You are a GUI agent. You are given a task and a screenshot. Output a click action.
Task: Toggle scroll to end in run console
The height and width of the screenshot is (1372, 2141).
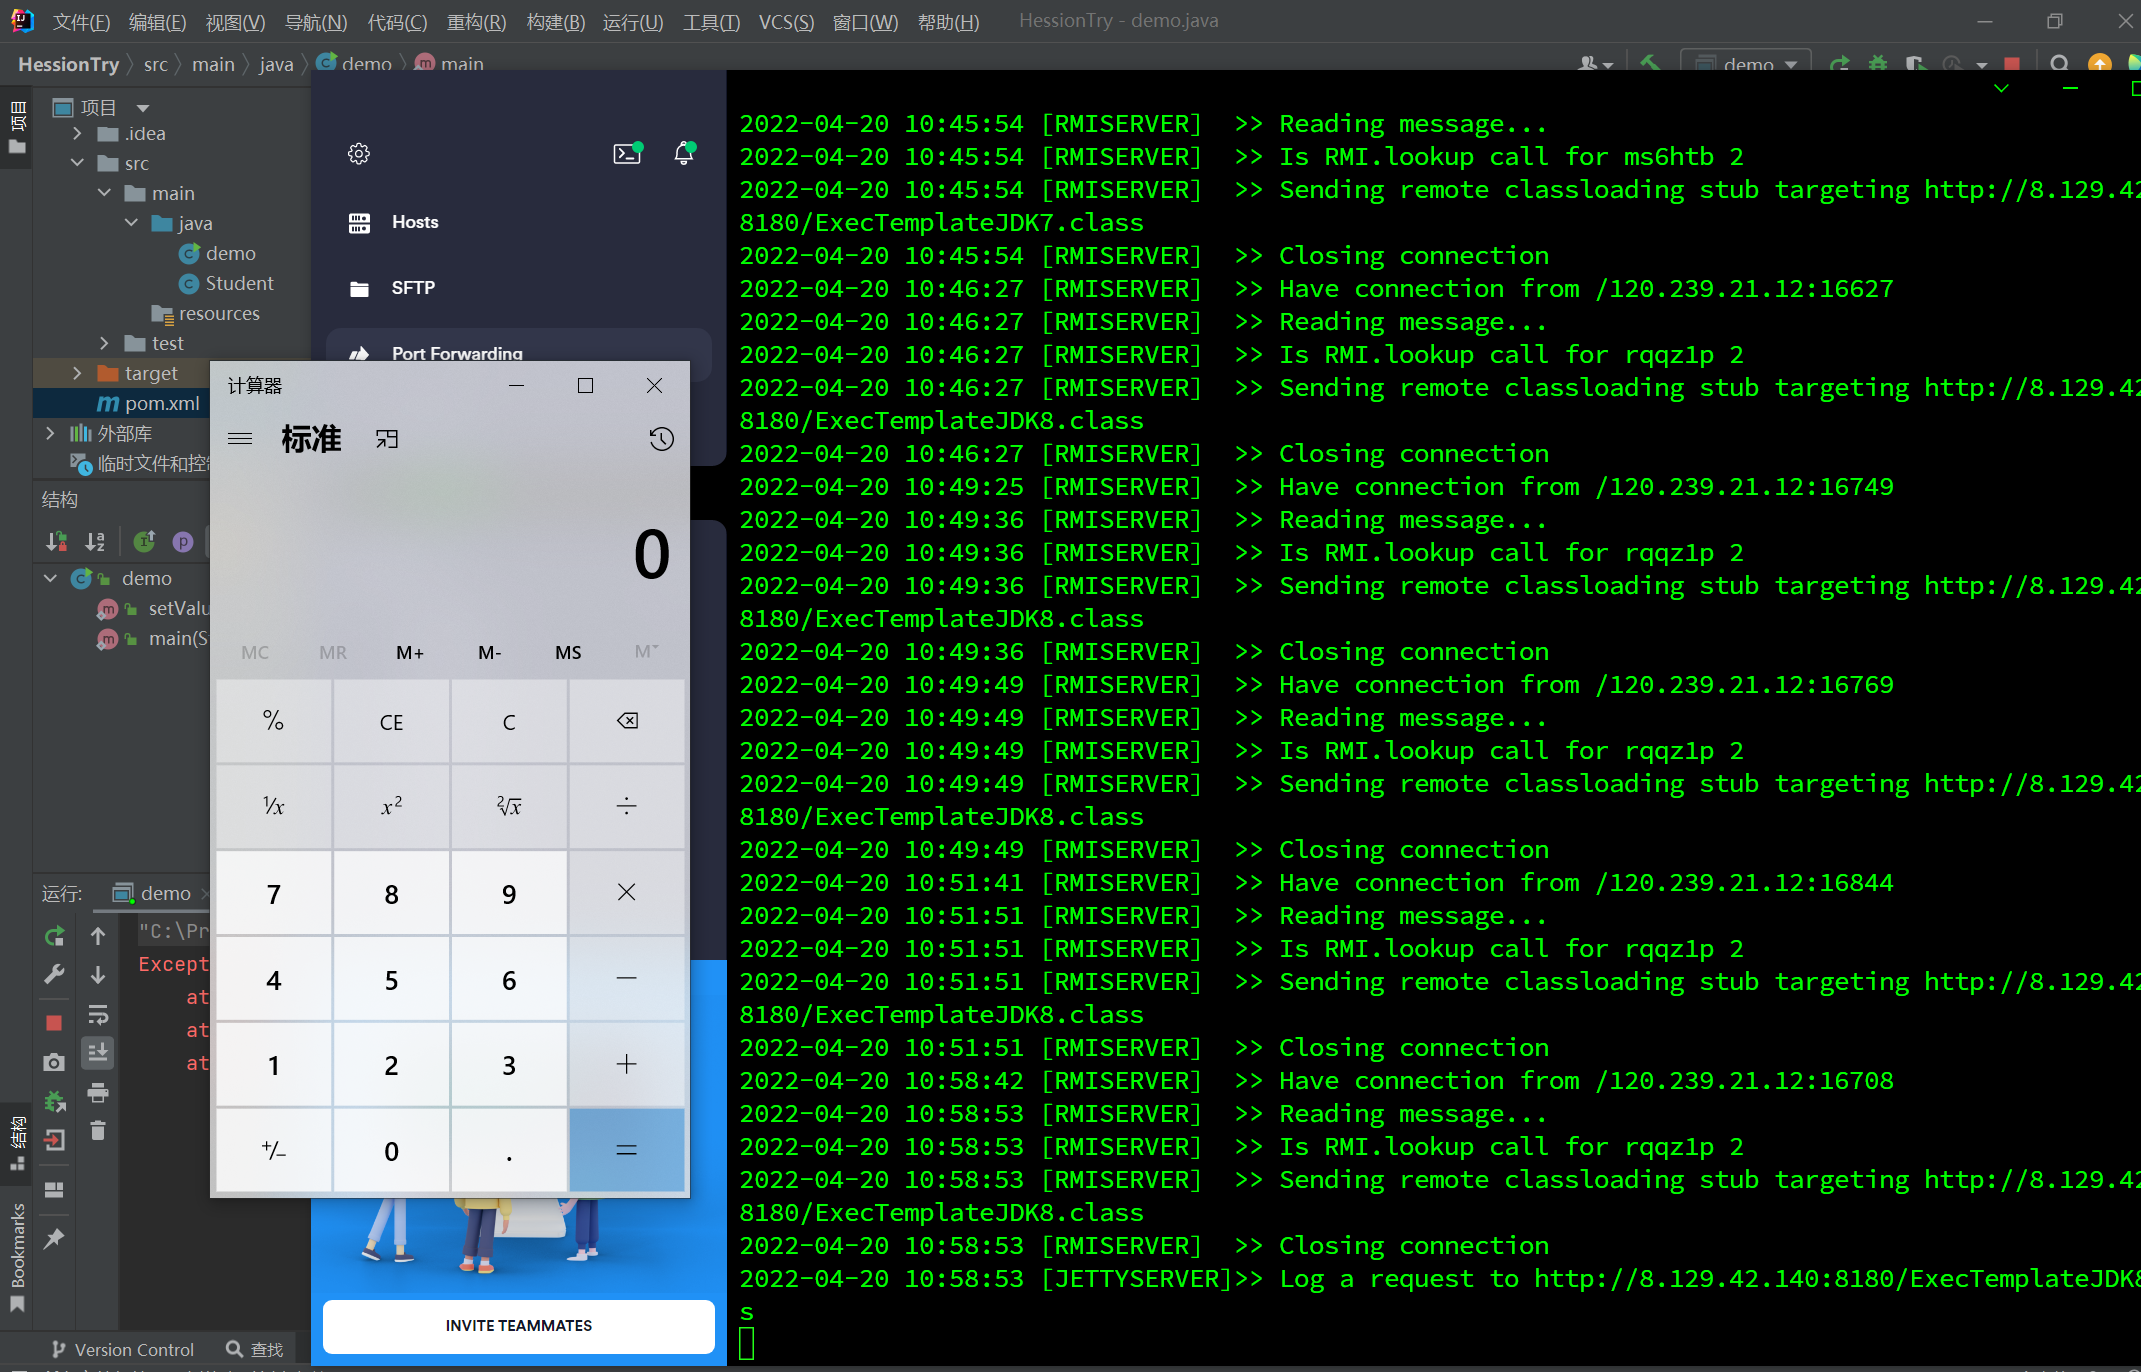(x=98, y=1053)
